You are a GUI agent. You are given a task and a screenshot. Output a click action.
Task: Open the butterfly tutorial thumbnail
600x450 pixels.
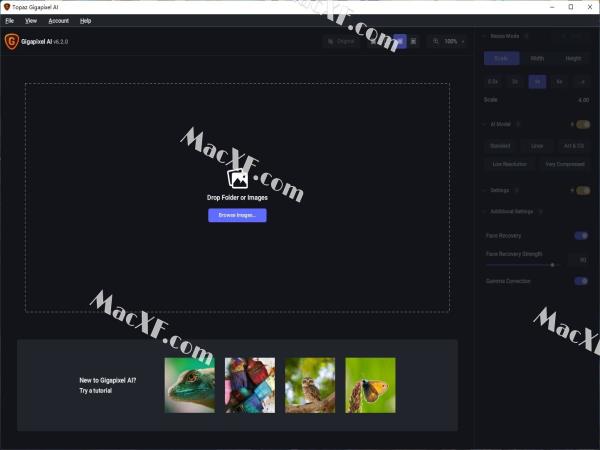370,385
